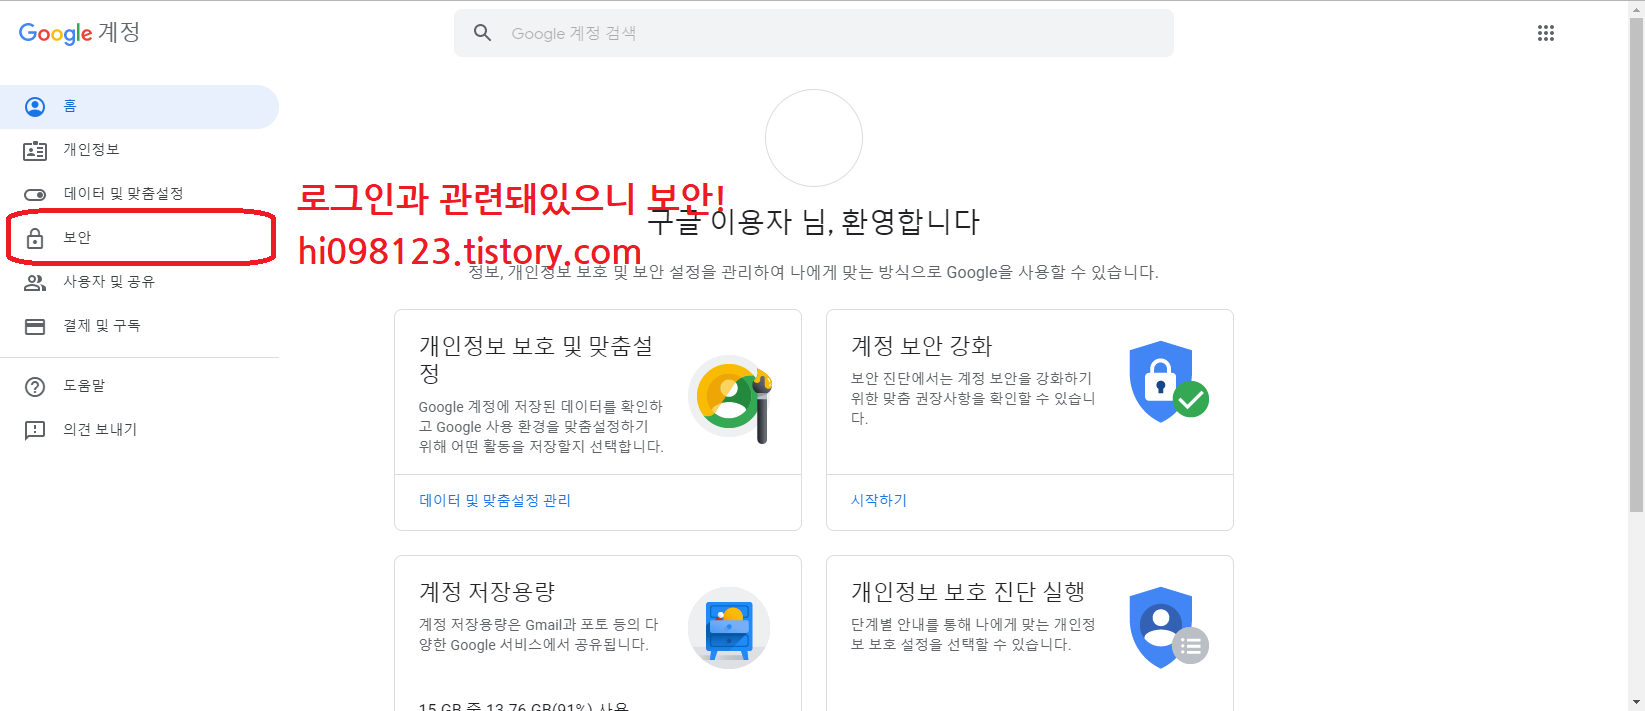Click the 계정 보안 강화 card title
This screenshot has height=711, width=1645.
[921, 346]
